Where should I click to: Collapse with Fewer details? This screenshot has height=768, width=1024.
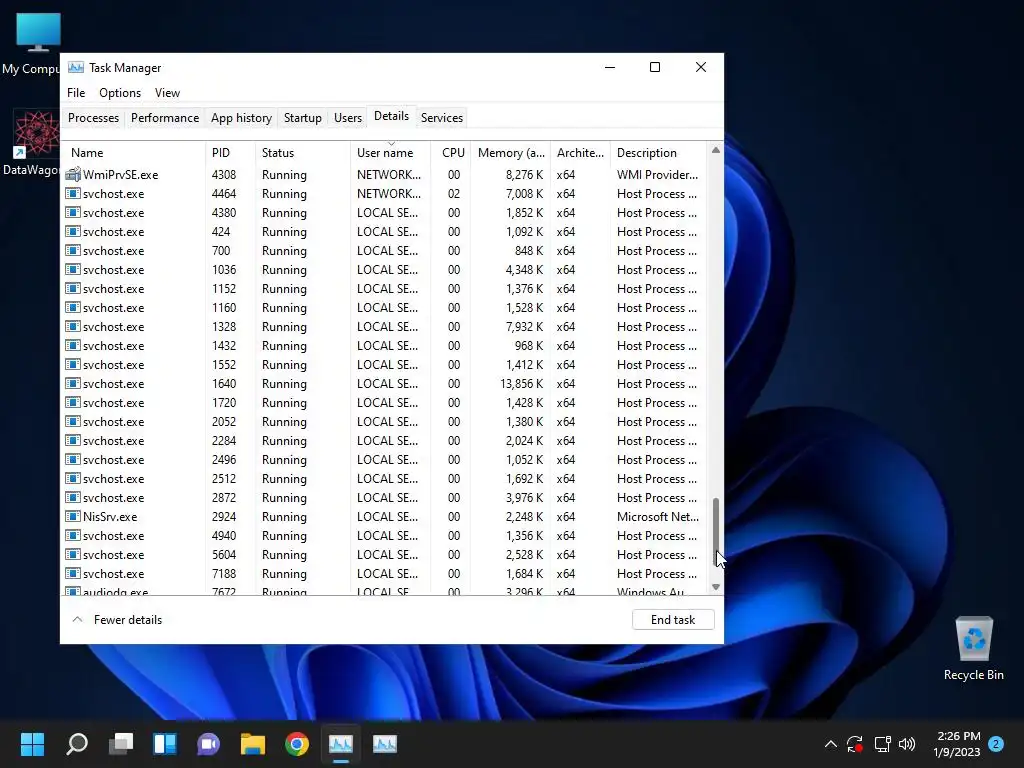coord(118,620)
